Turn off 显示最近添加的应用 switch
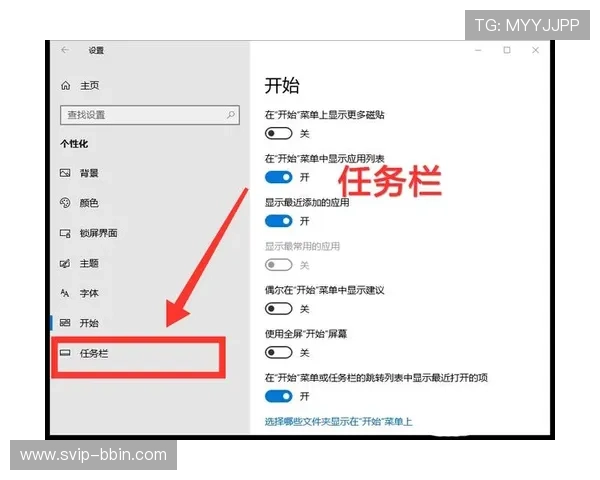This screenshot has width=600, height=480. [x=279, y=221]
